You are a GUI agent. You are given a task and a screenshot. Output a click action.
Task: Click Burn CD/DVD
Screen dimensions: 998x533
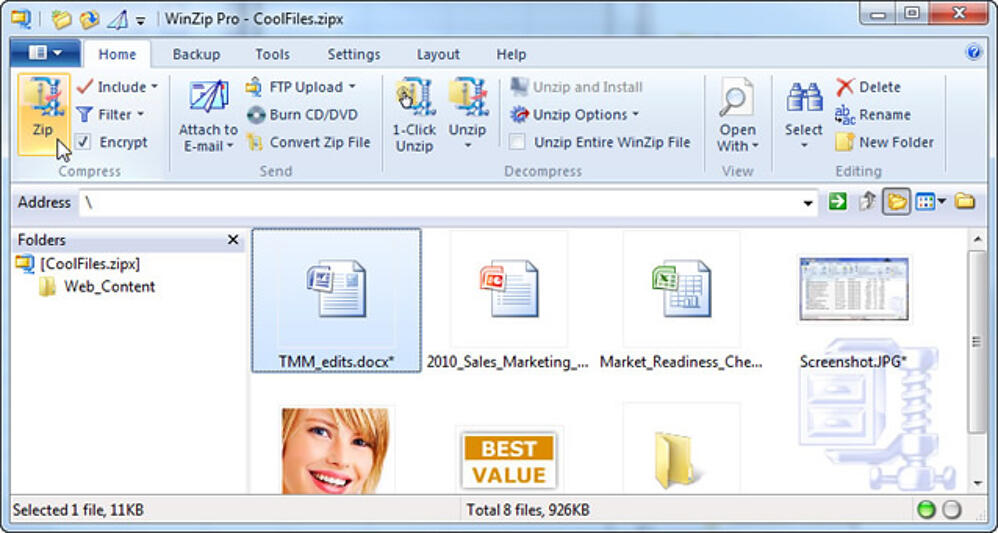click(x=302, y=115)
